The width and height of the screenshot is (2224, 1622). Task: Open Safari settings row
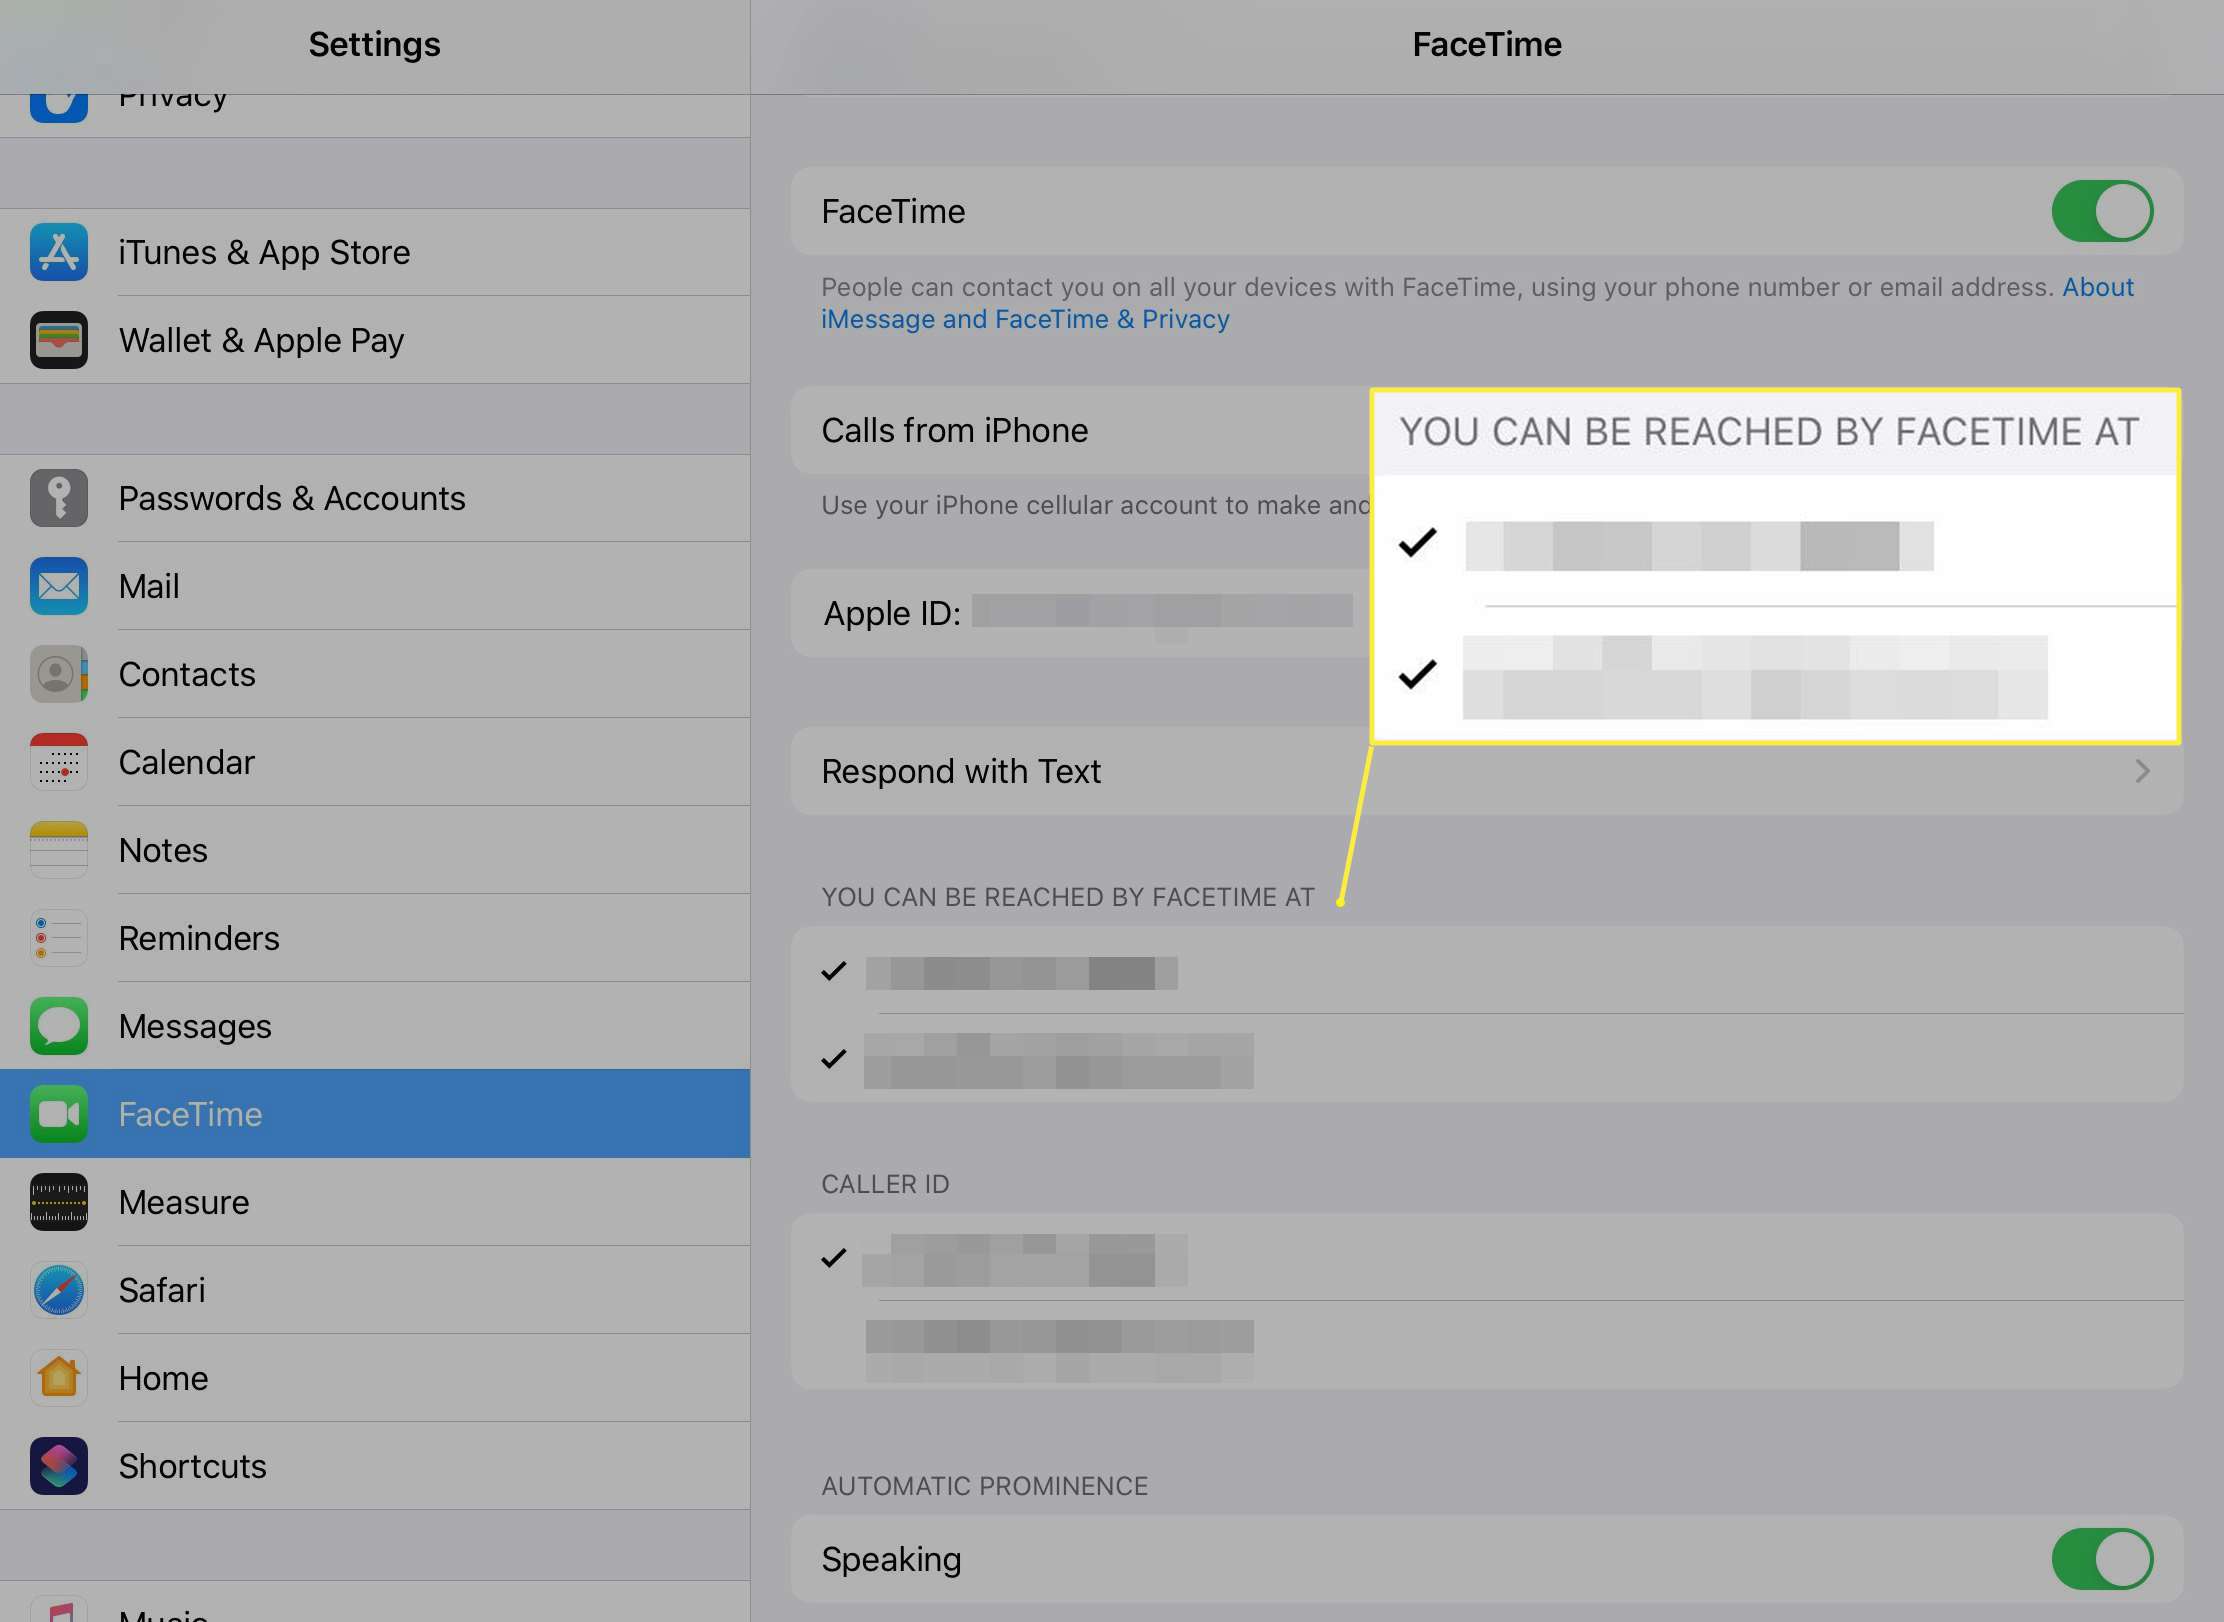coord(375,1290)
